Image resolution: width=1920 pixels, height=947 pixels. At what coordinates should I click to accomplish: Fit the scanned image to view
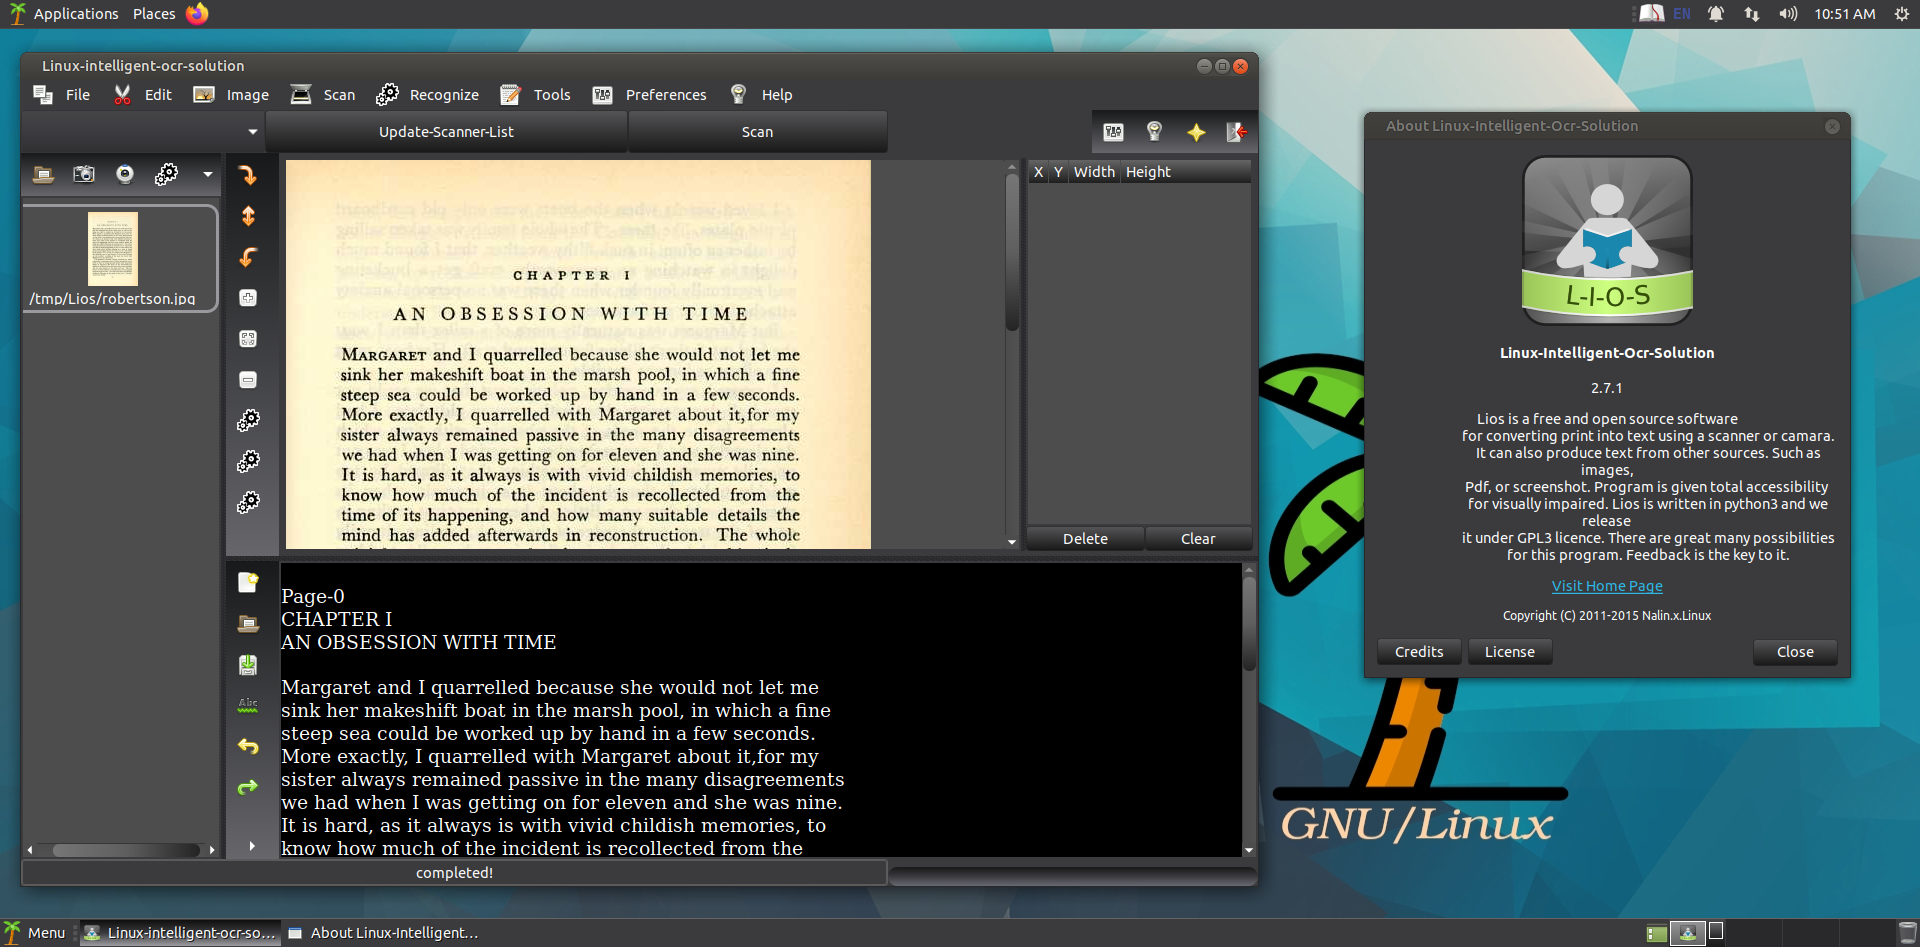(248, 339)
